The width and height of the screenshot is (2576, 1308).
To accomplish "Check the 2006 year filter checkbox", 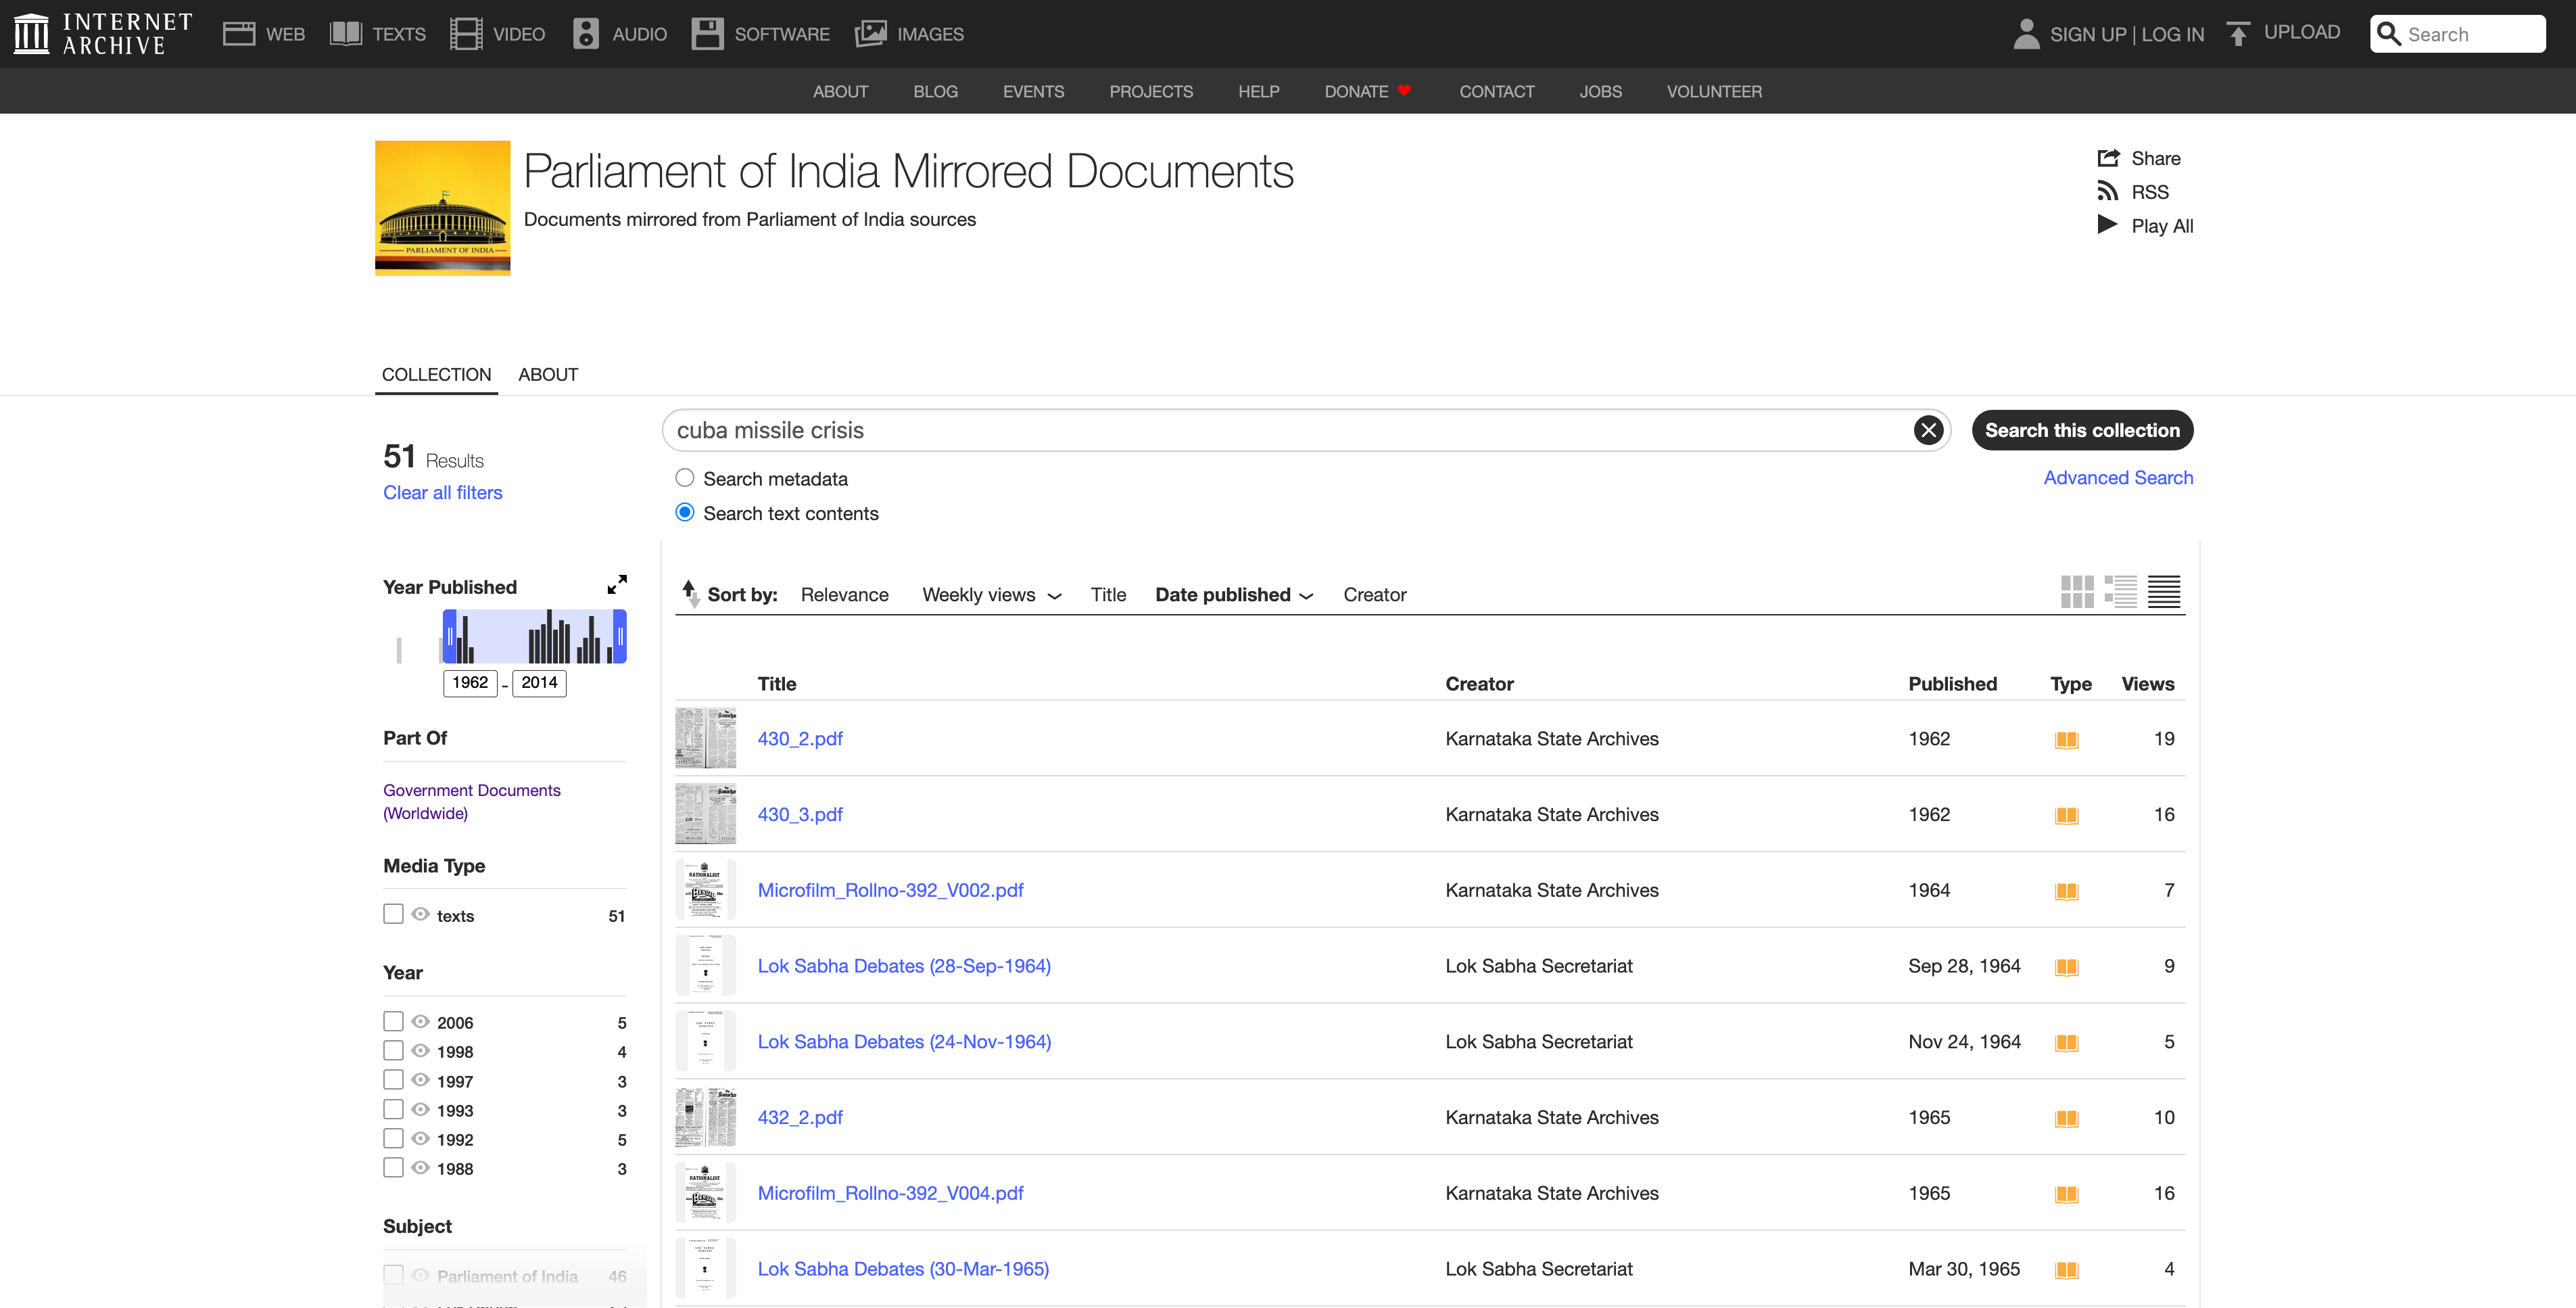I will click(393, 1021).
